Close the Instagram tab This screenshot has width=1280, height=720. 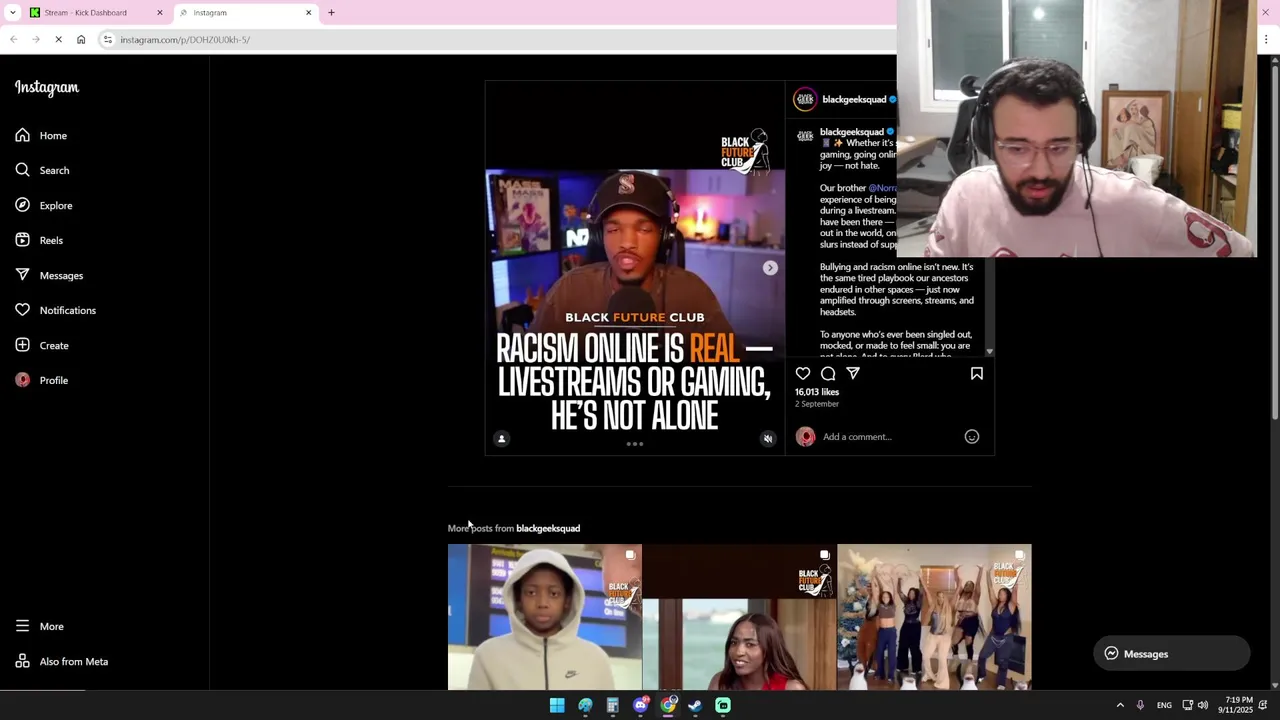pyautogui.click(x=308, y=13)
